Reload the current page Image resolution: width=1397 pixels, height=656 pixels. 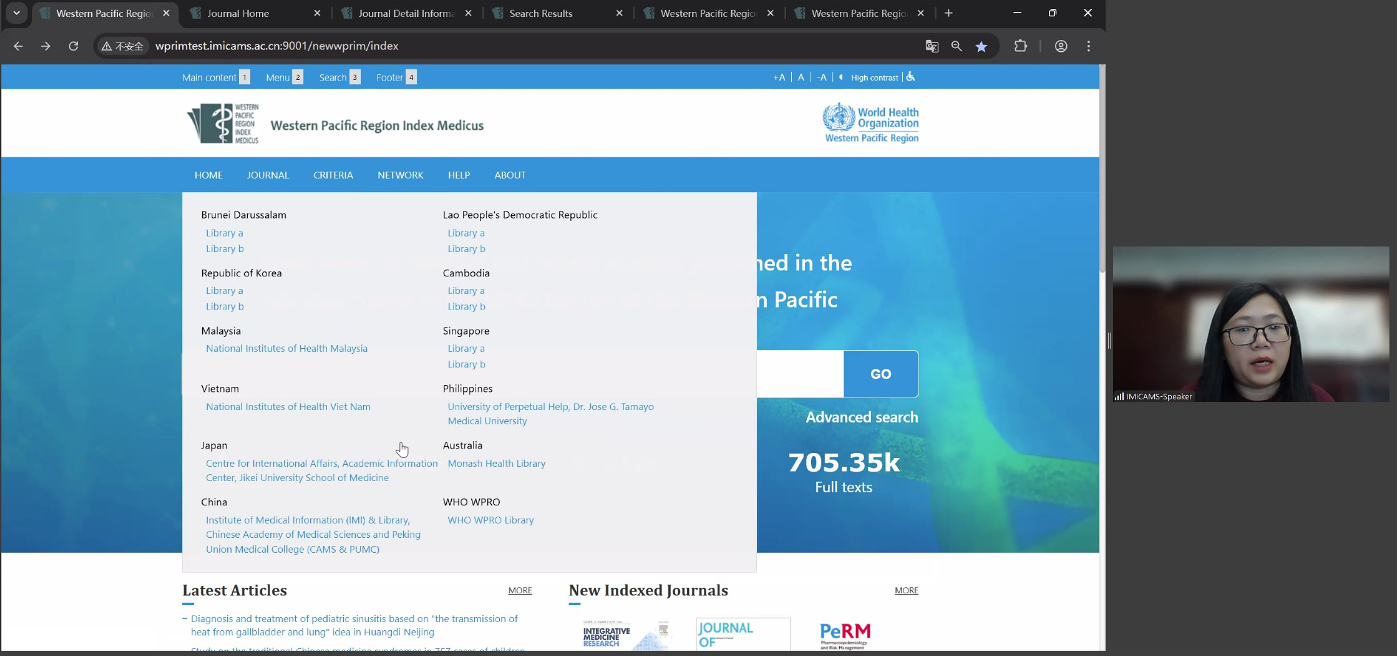73,46
